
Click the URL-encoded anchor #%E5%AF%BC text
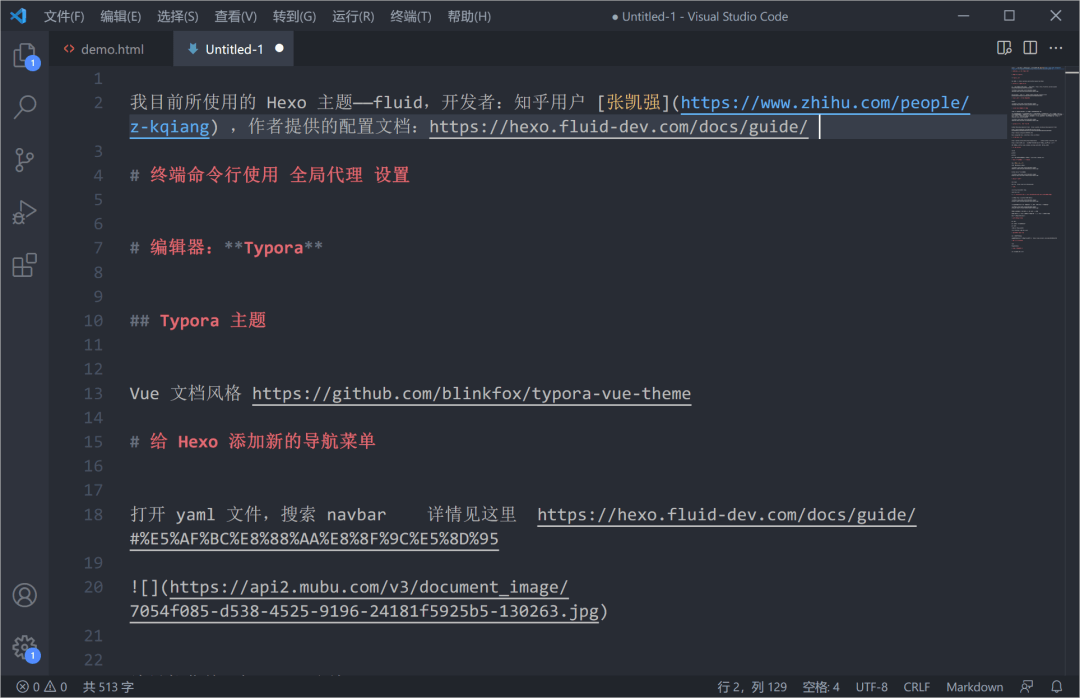coord(314,539)
